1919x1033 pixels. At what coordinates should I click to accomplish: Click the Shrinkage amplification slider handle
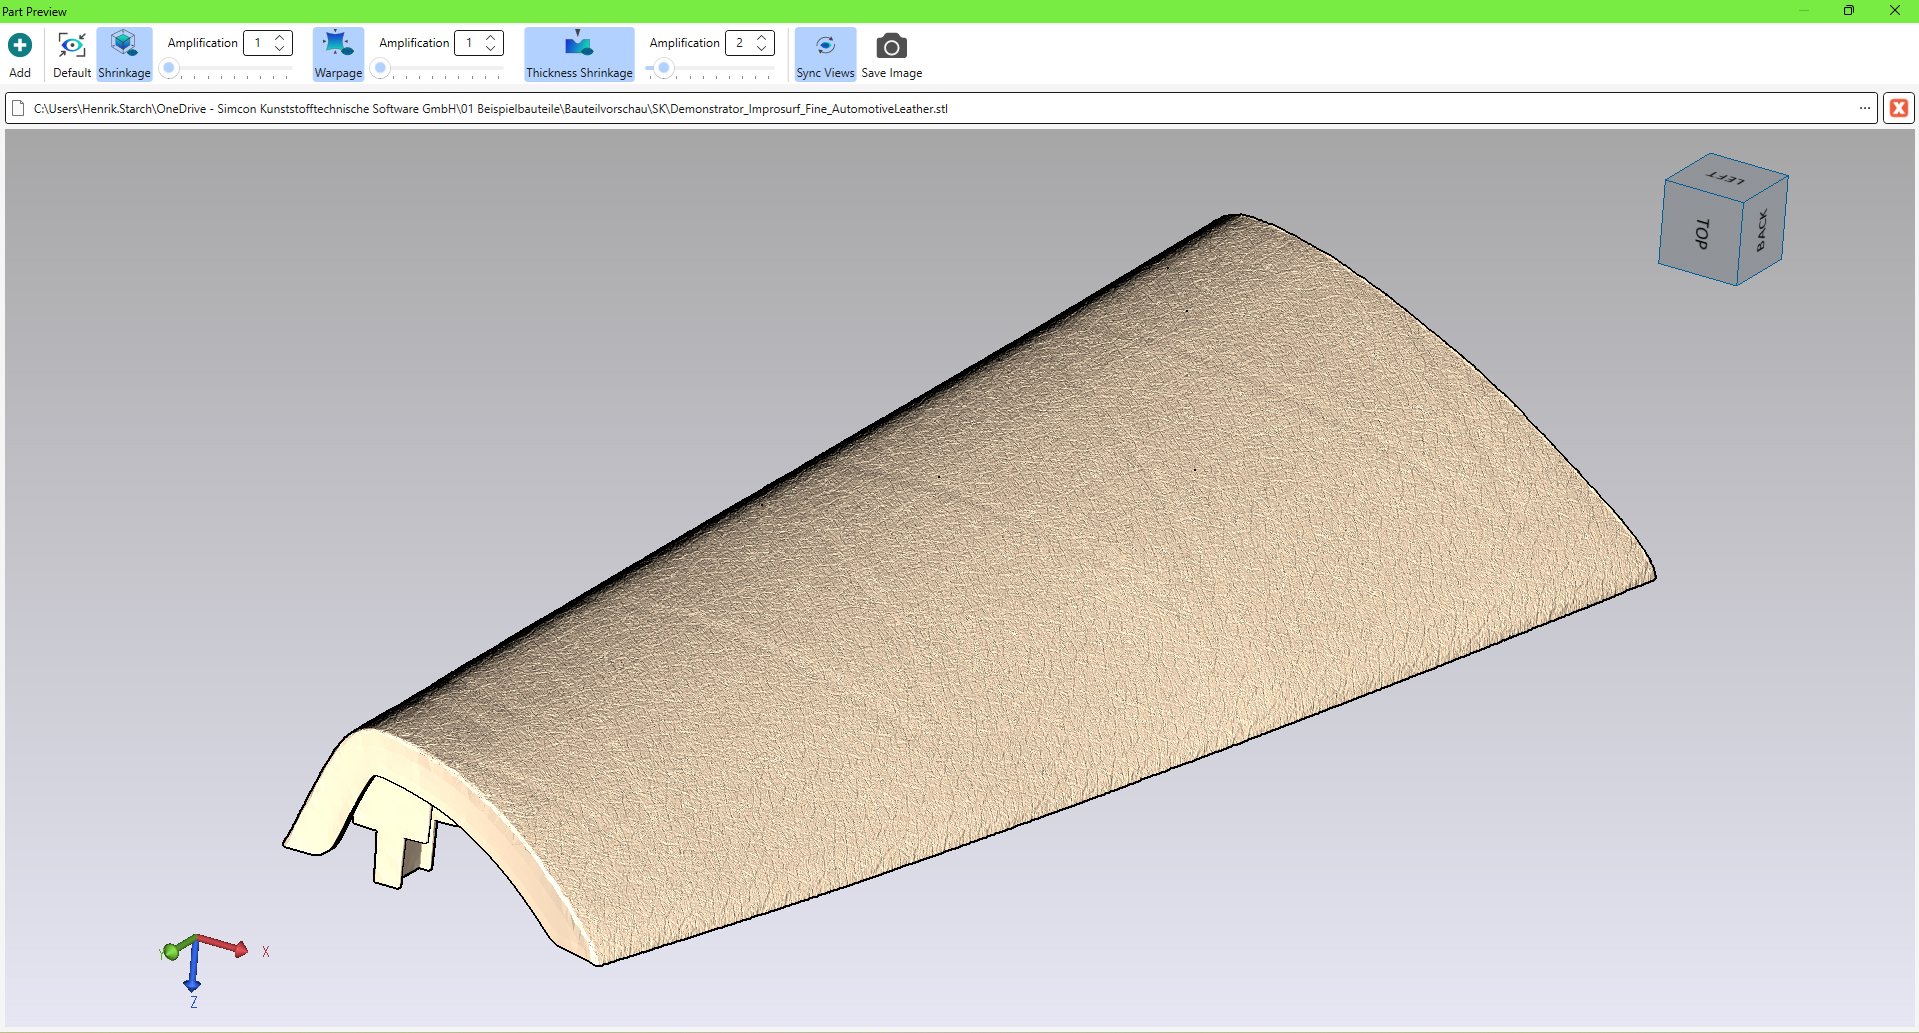170,69
